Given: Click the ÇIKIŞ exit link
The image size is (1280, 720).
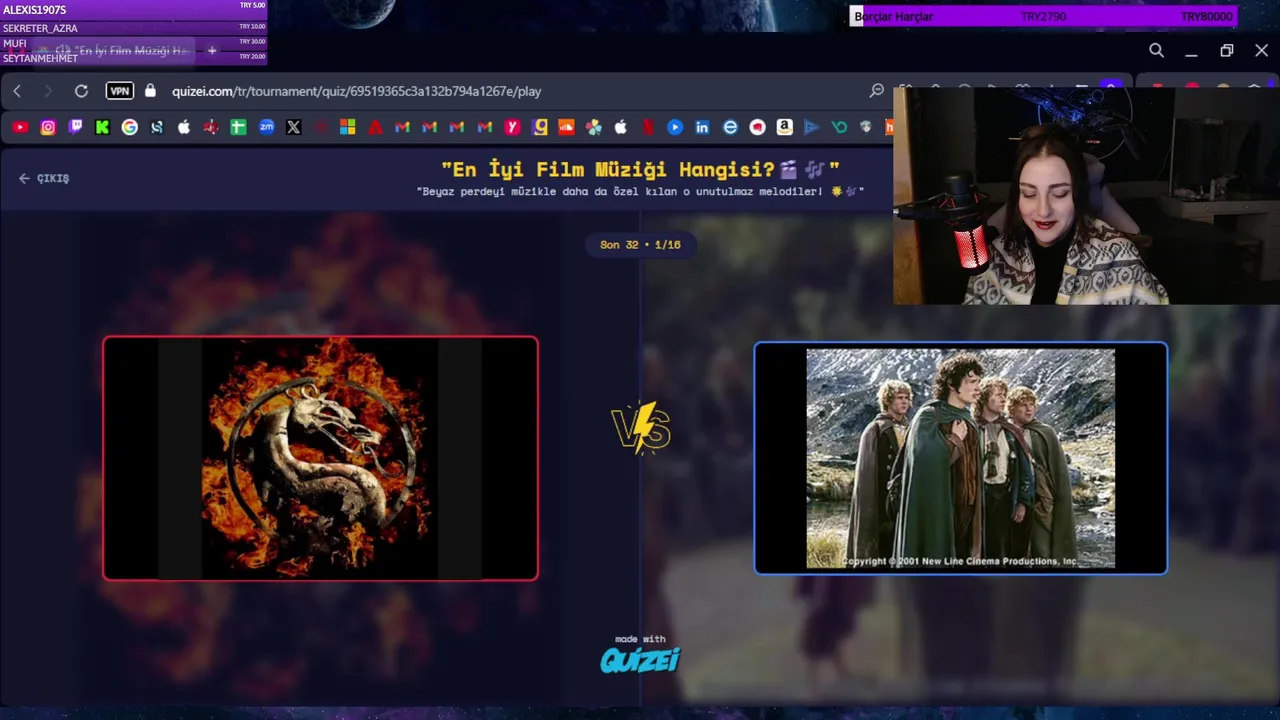Looking at the screenshot, I should pyautogui.click(x=44, y=178).
